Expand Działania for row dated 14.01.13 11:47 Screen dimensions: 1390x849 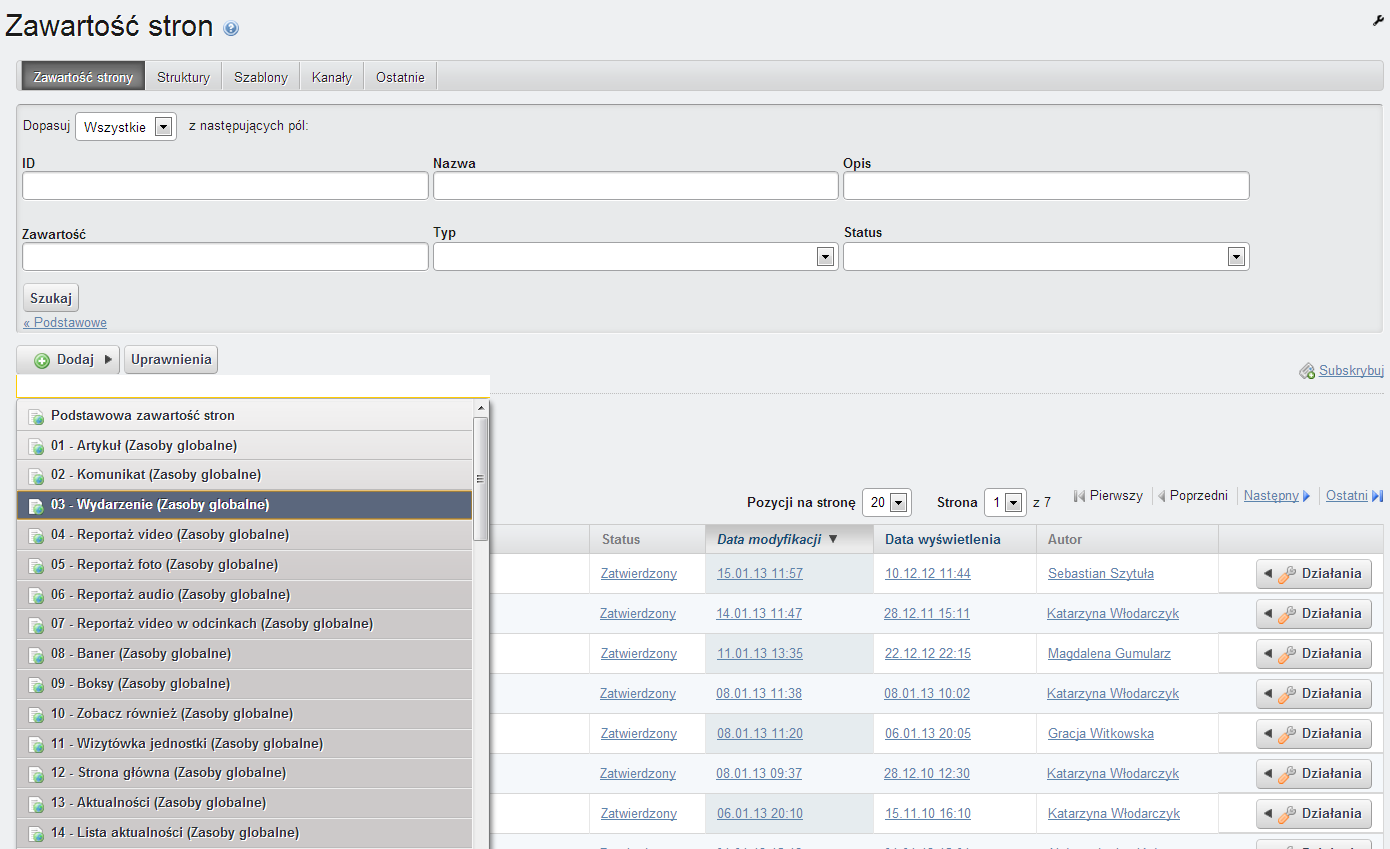pos(1314,614)
